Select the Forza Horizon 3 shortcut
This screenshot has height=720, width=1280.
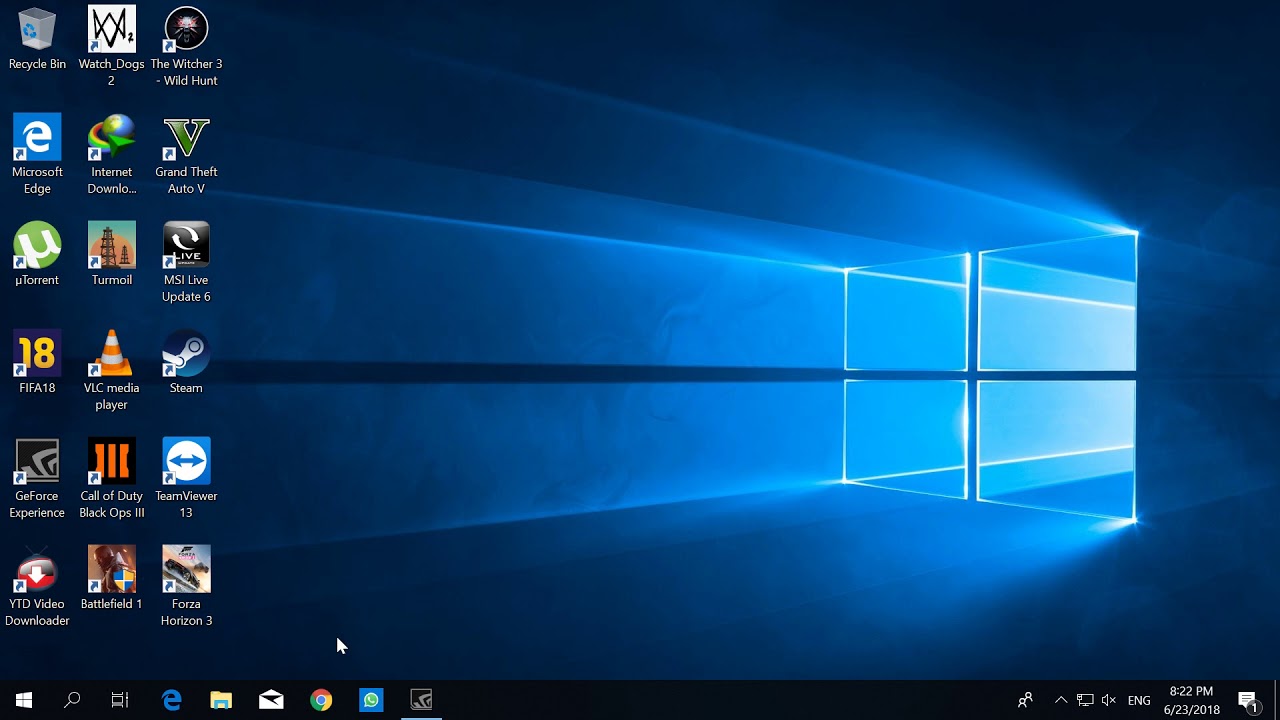(x=186, y=586)
